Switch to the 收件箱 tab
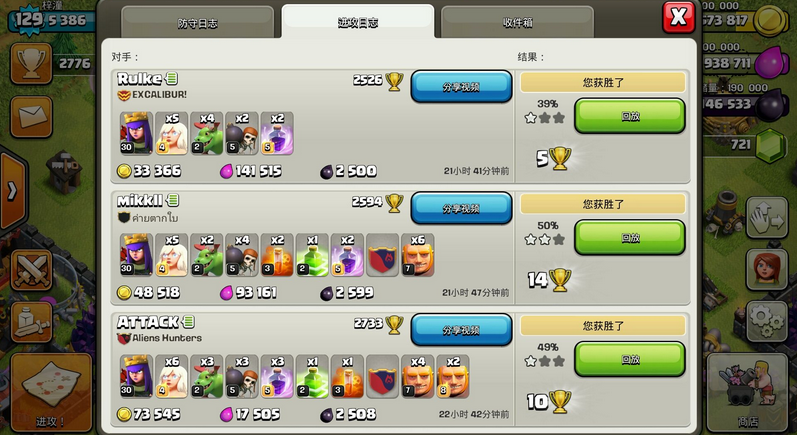Screen dimensions: 797x435 click(517, 22)
